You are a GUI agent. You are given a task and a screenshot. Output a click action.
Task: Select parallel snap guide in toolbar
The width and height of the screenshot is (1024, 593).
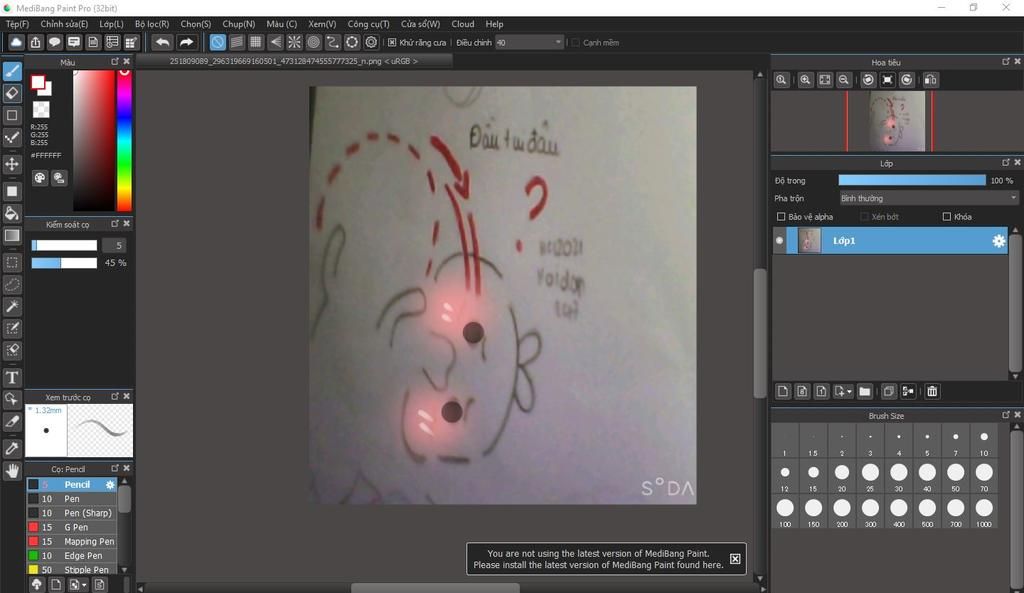[x=236, y=42]
